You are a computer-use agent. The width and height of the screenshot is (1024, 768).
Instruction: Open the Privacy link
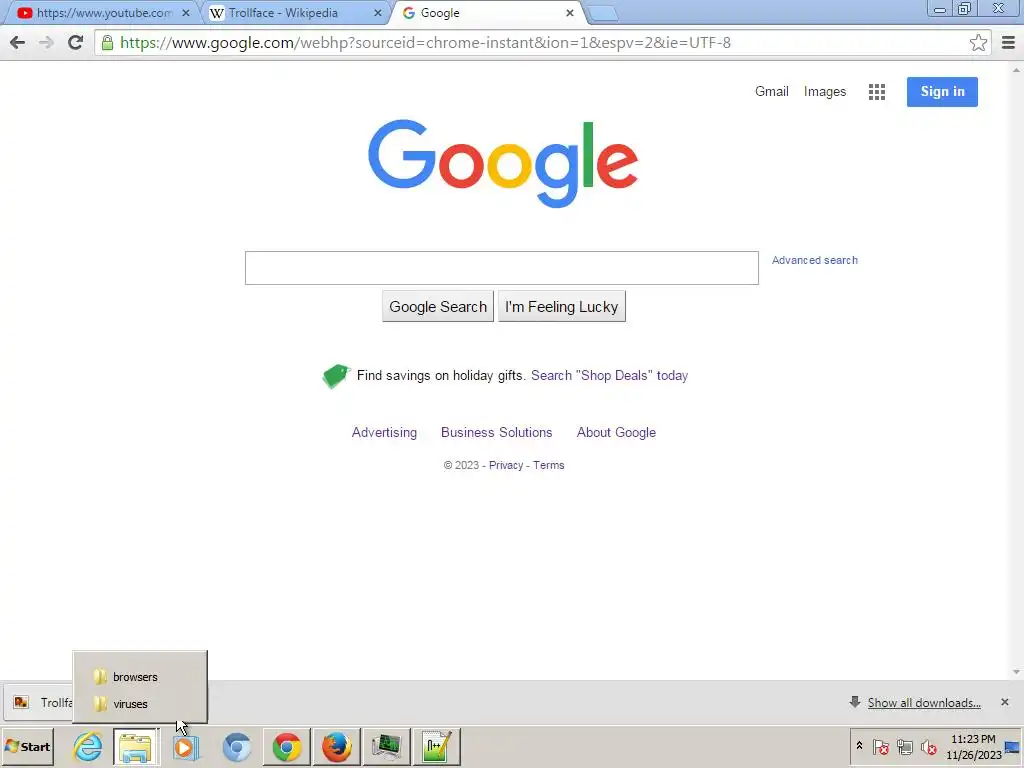[x=506, y=465]
